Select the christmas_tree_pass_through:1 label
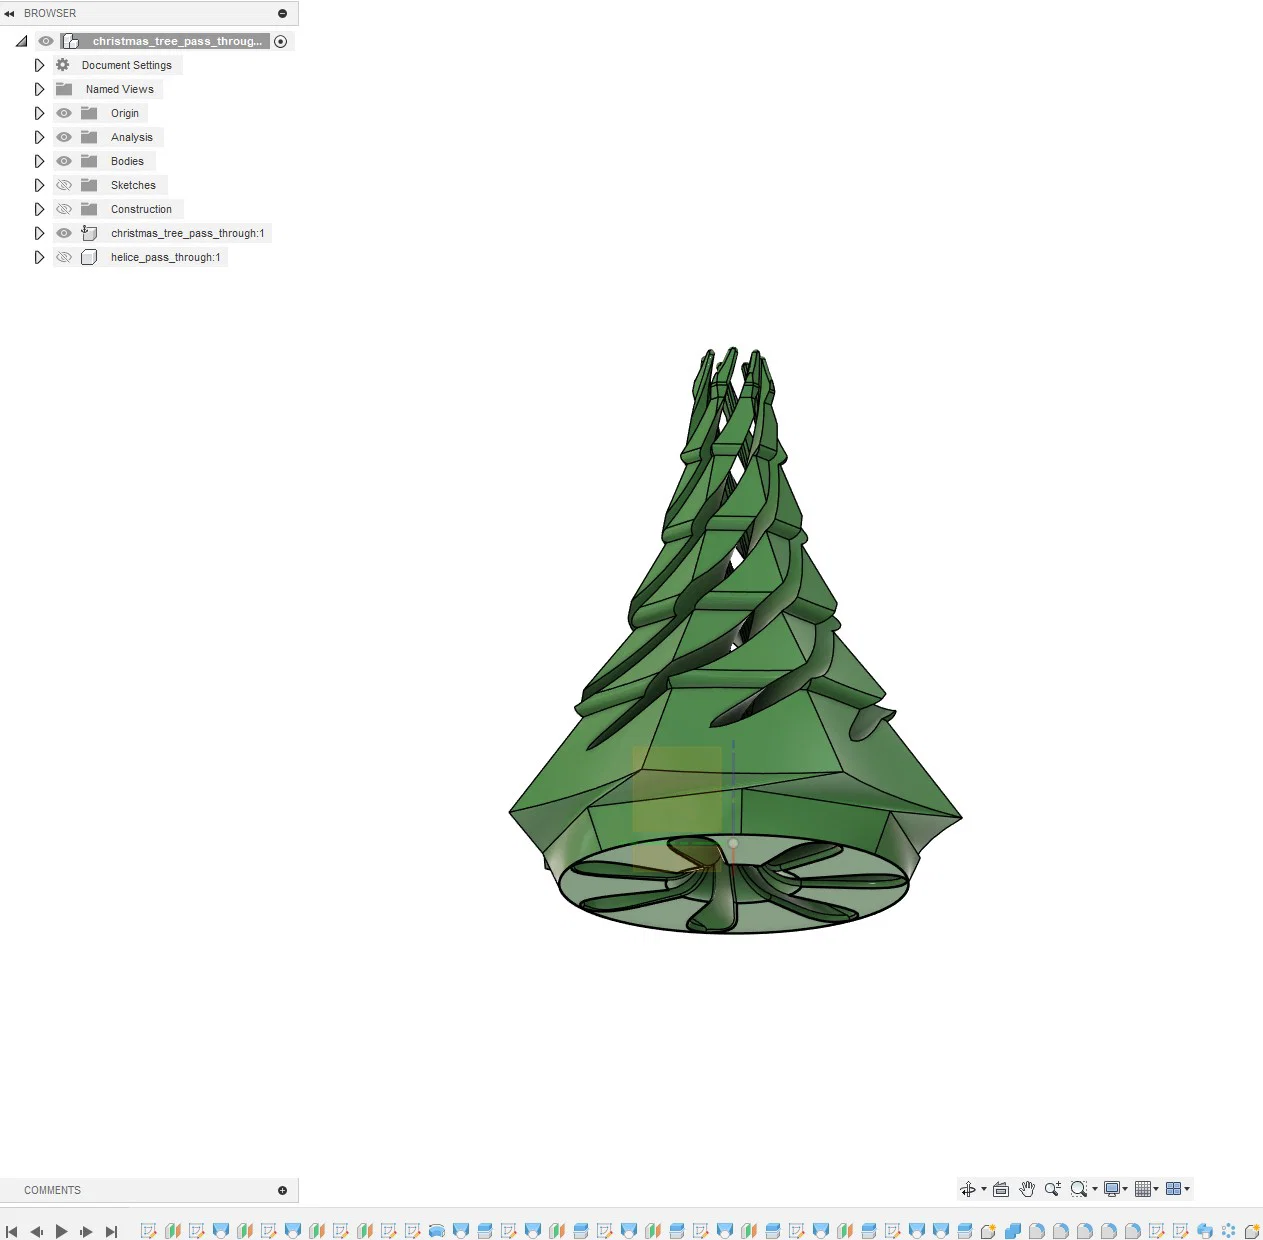The height and width of the screenshot is (1240, 1263). [x=188, y=233]
